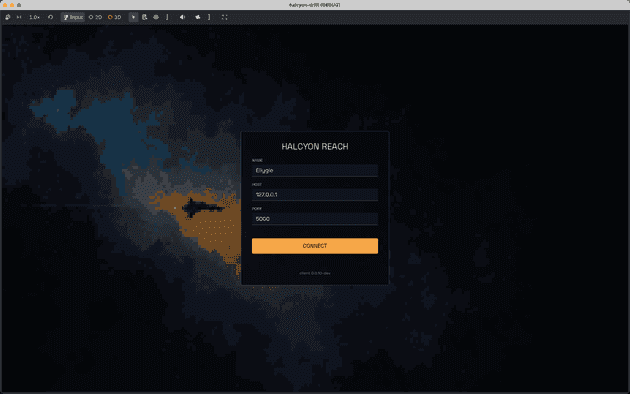Open the 1.0x game speed selector

click(x=35, y=17)
